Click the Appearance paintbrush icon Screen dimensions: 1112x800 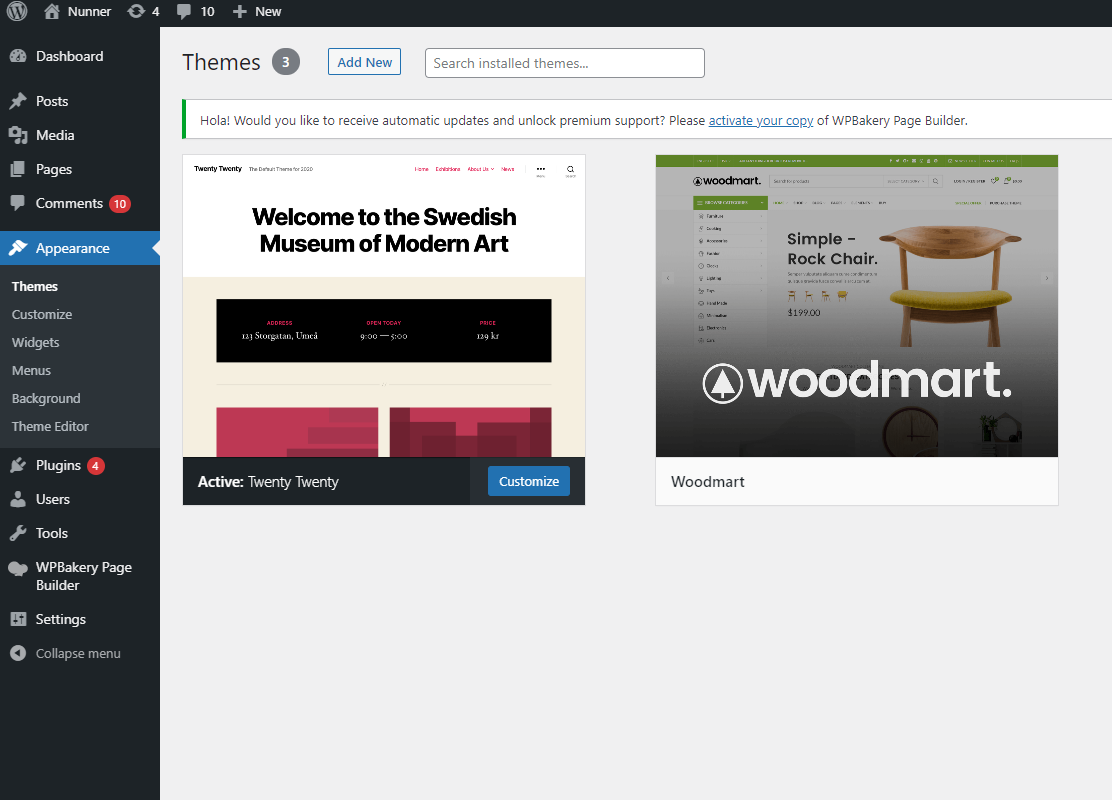(18, 248)
